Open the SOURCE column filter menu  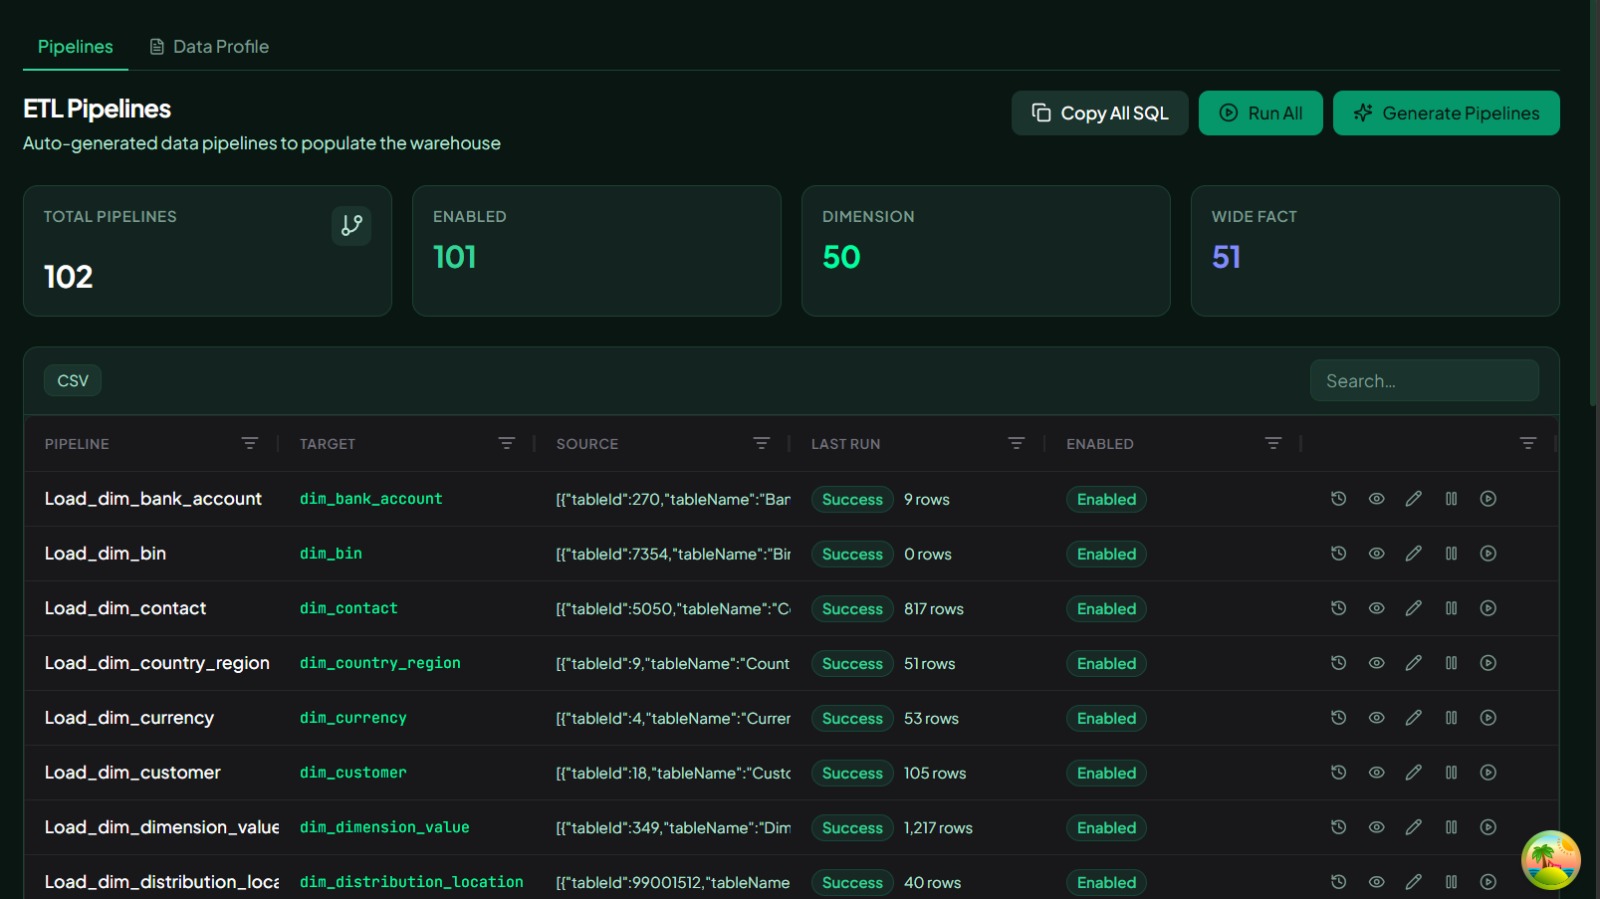(x=762, y=443)
